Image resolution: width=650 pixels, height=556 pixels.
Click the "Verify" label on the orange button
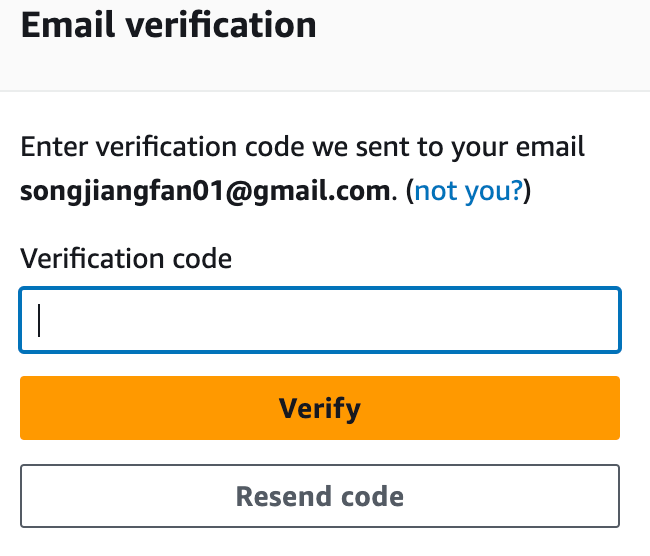[320, 408]
